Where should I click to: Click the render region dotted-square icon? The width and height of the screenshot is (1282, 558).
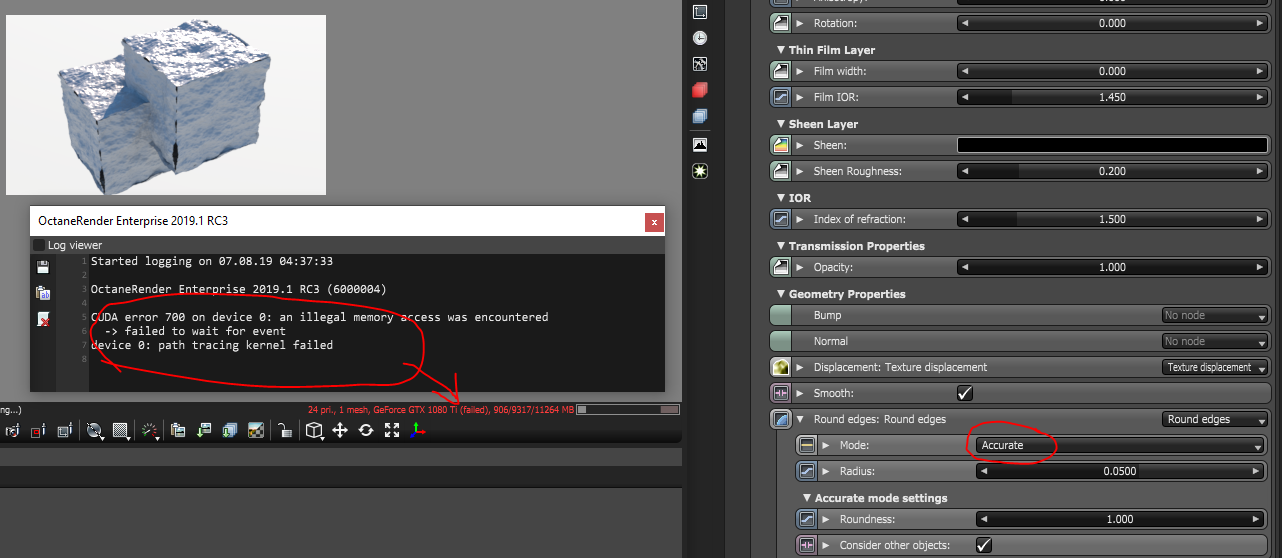(x=121, y=431)
